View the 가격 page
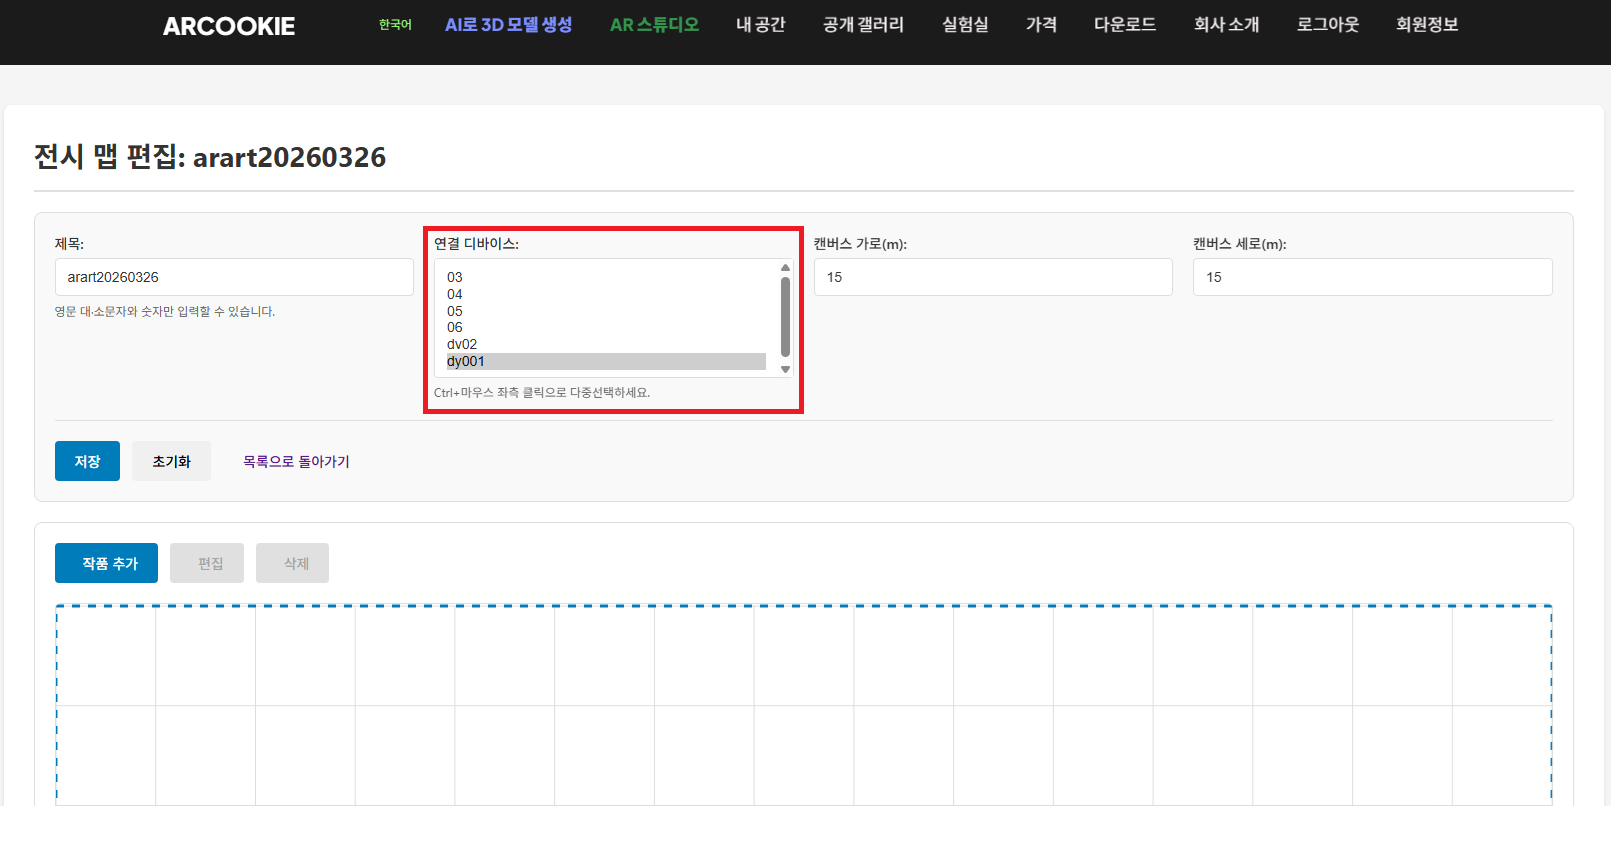Screen dimensions: 1611x864 (x=1041, y=25)
